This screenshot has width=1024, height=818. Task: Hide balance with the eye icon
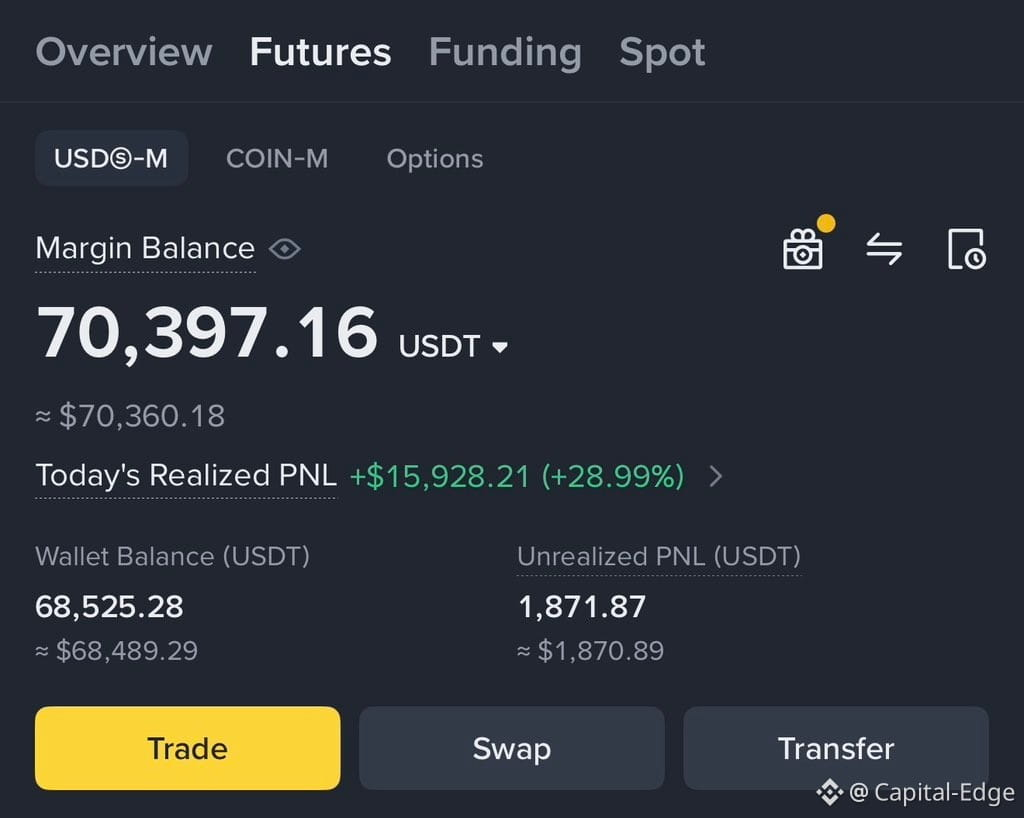285,249
